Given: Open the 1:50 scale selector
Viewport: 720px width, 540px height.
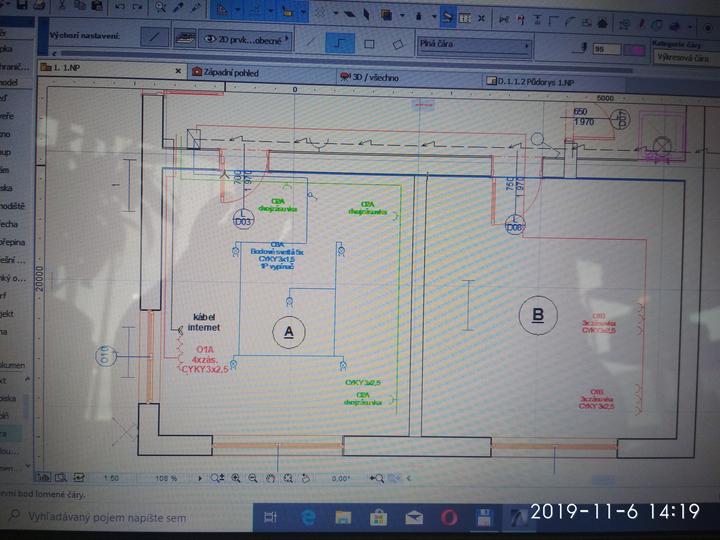Looking at the screenshot, I should pyautogui.click(x=112, y=479).
